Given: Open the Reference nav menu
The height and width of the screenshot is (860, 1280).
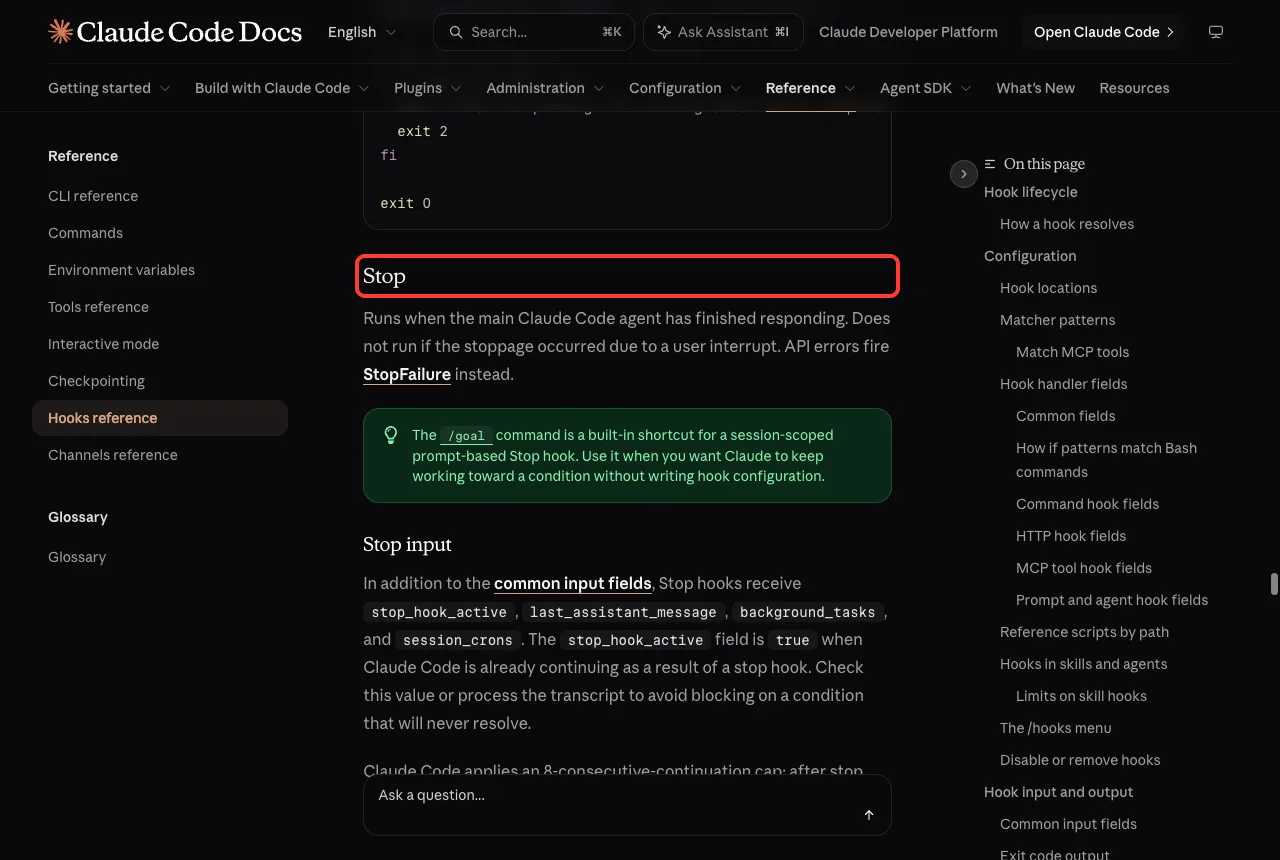Looking at the screenshot, I should pyautogui.click(x=810, y=88).
